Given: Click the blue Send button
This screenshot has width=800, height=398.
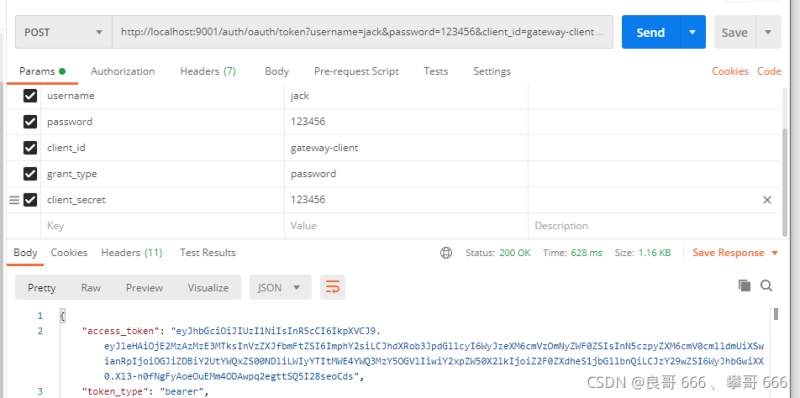Looking at the screenshot, I should (651, 32).
